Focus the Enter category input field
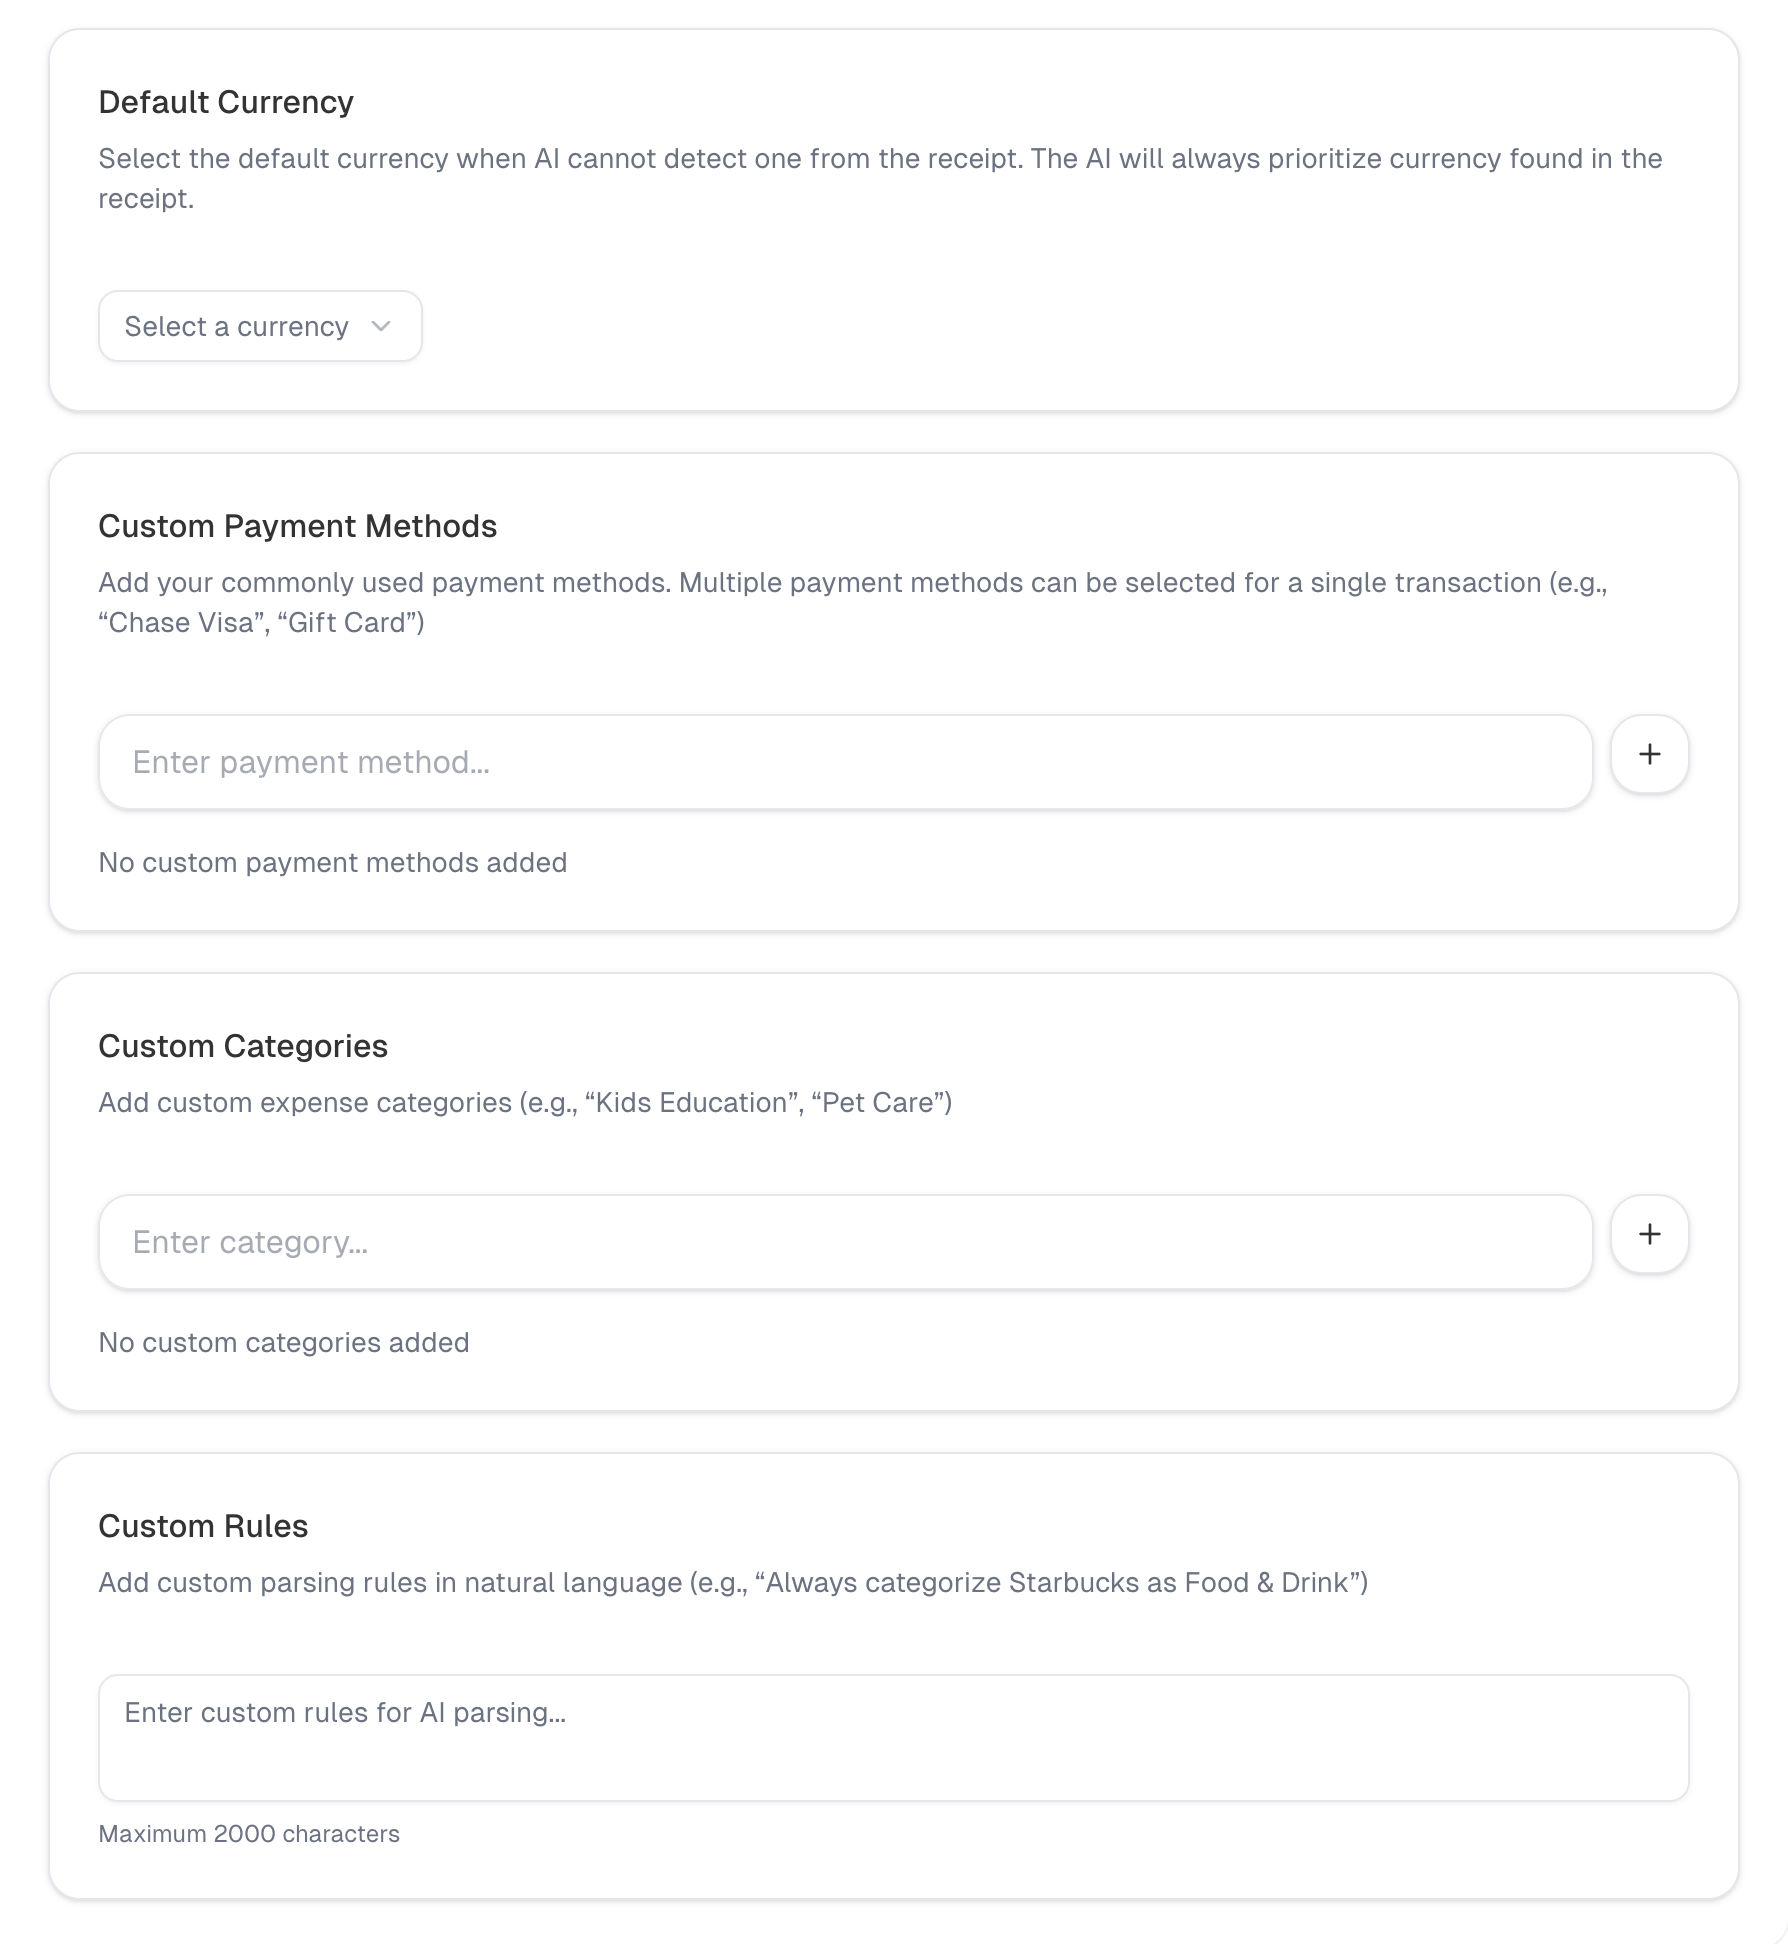1788x1944 pixels. click(x=845, y=1242)
